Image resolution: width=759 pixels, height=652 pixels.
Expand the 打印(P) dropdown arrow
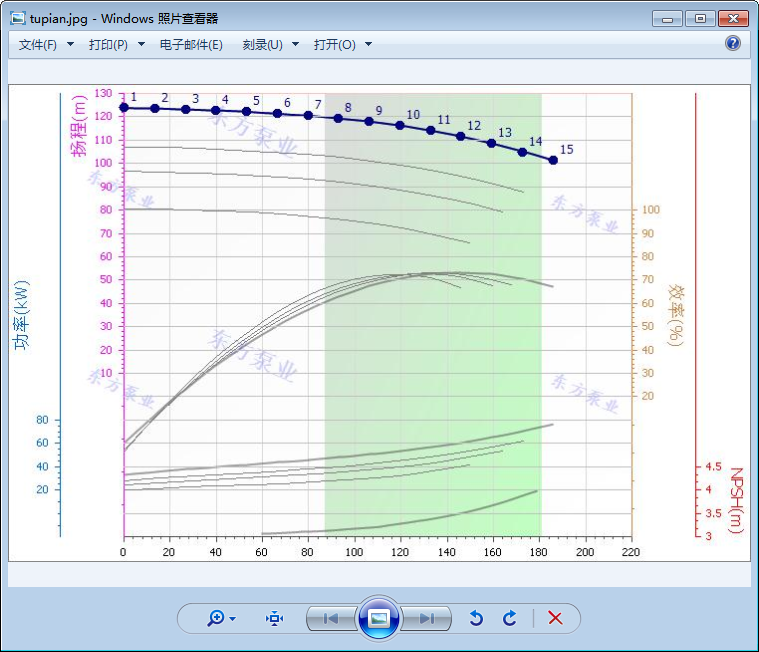point(141,44)
